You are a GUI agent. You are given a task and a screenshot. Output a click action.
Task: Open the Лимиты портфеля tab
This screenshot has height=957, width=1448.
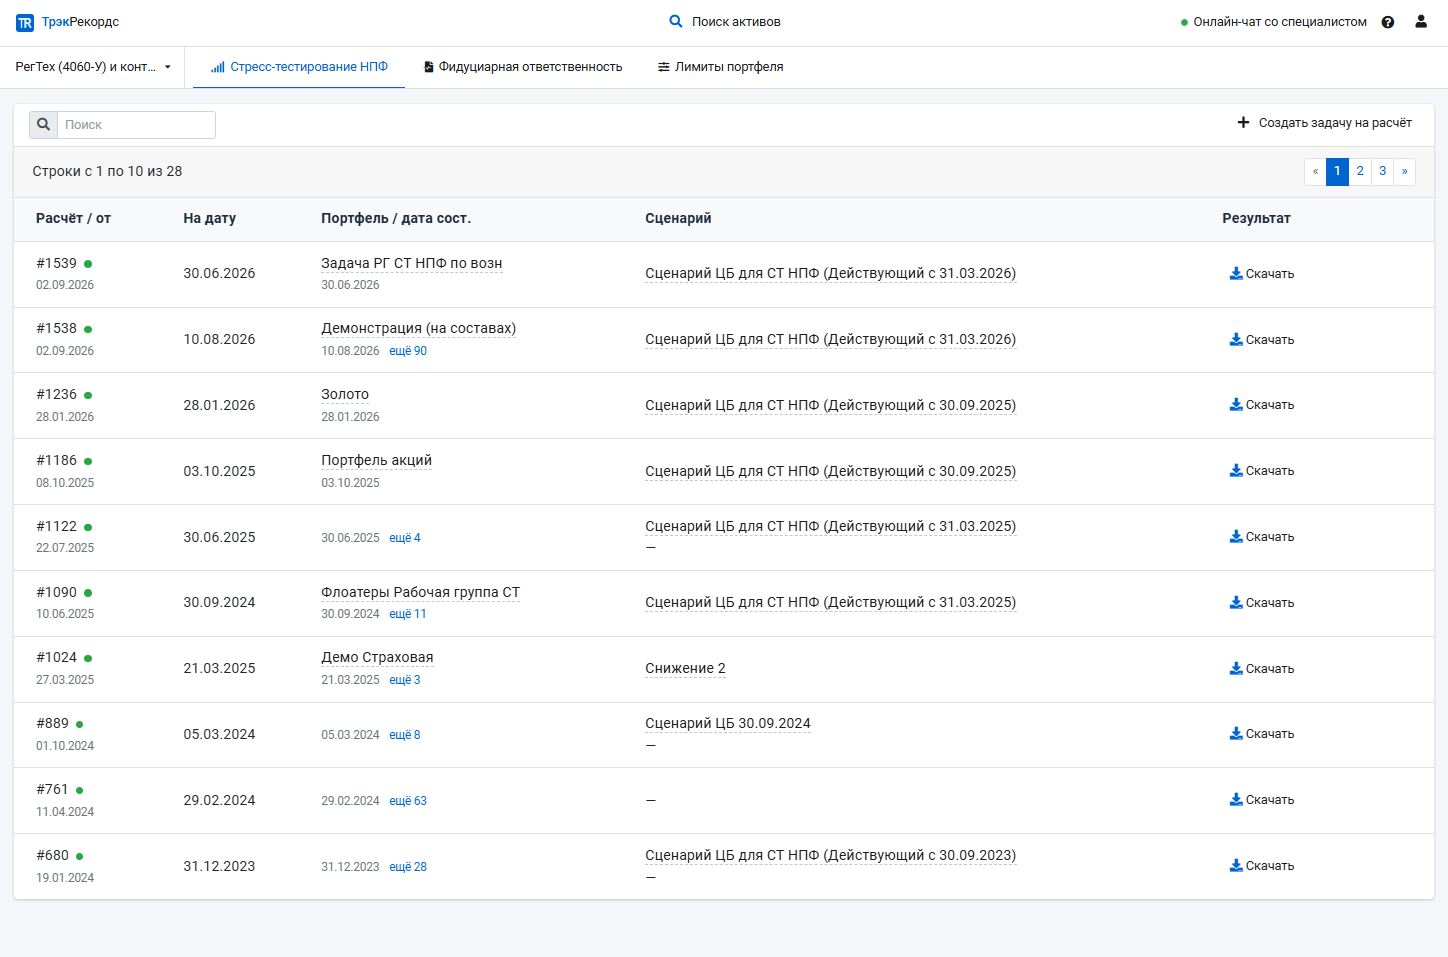pos(721,67)
